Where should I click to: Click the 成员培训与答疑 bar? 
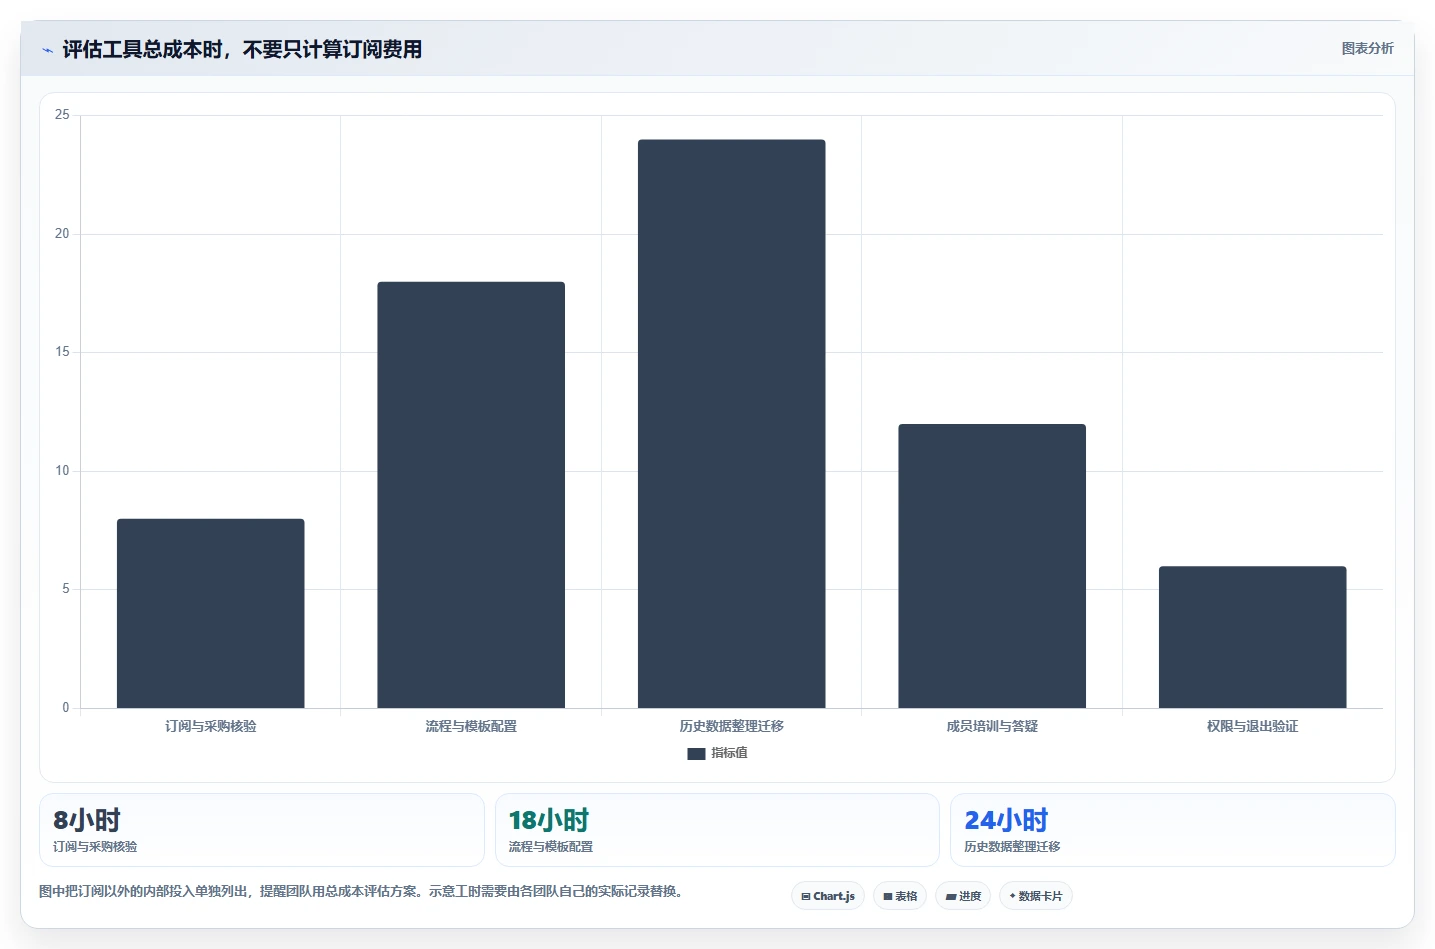pos(992,566)
